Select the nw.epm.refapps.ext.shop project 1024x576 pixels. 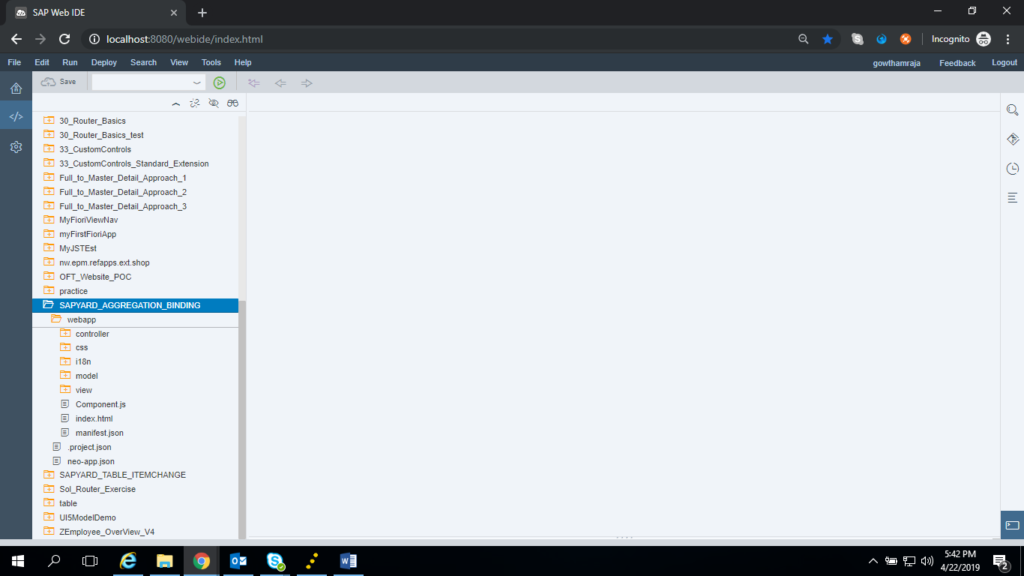tap(104, 263)
